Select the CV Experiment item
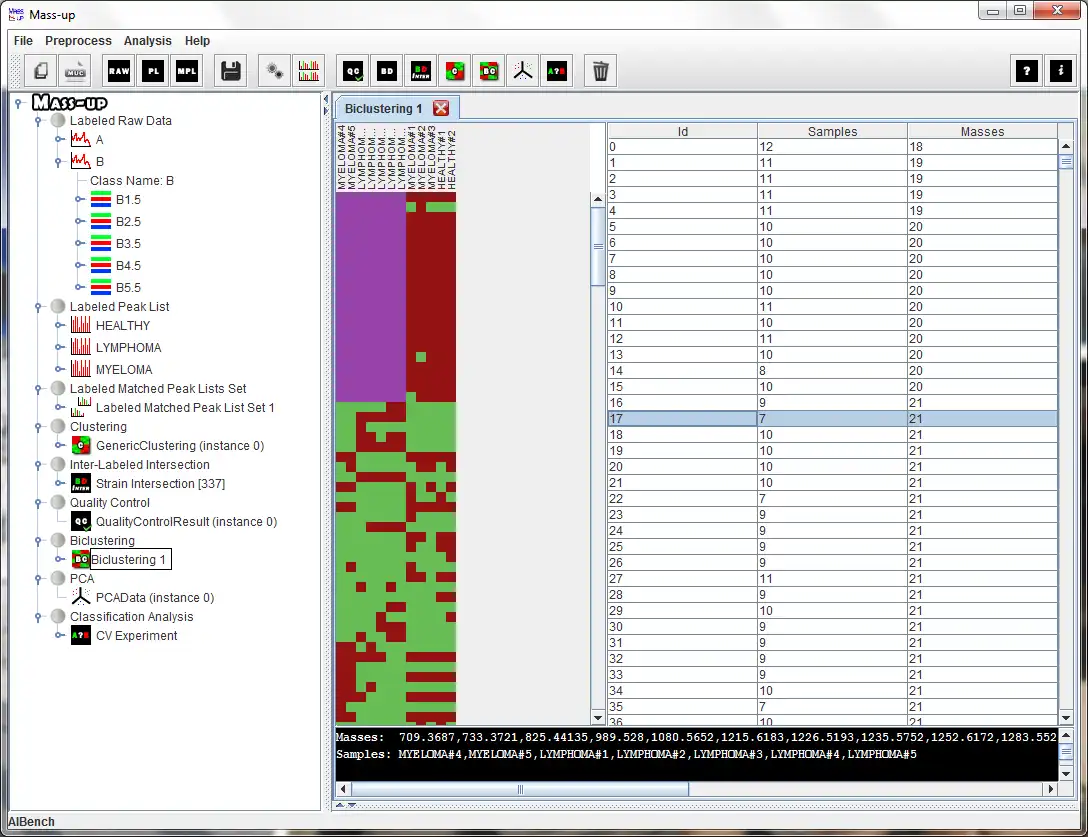 [x=136, y=636]
